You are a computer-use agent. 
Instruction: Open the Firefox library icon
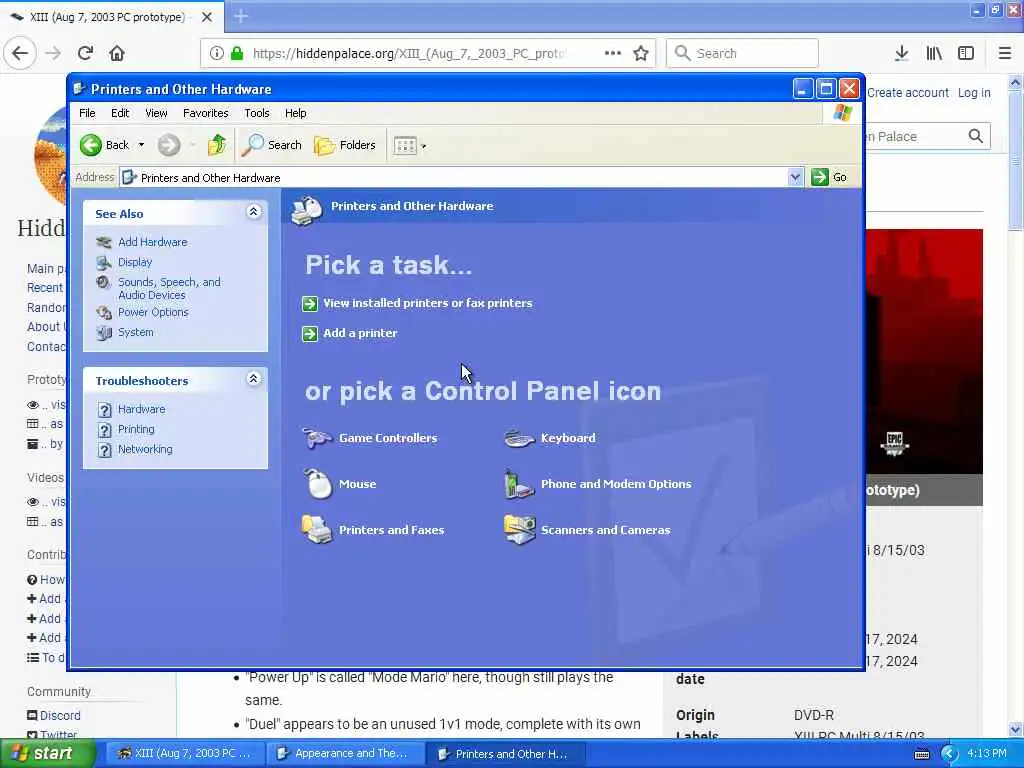[934, 54]
